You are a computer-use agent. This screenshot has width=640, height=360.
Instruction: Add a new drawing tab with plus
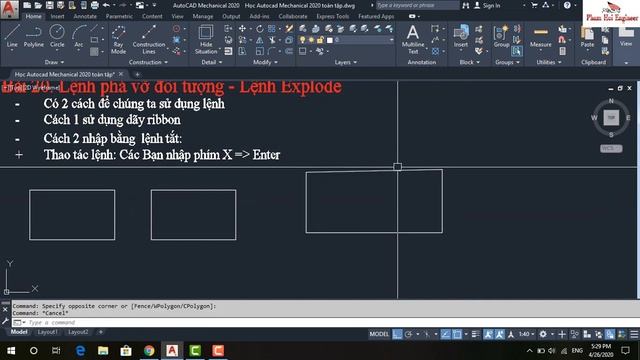coord(137,74)
